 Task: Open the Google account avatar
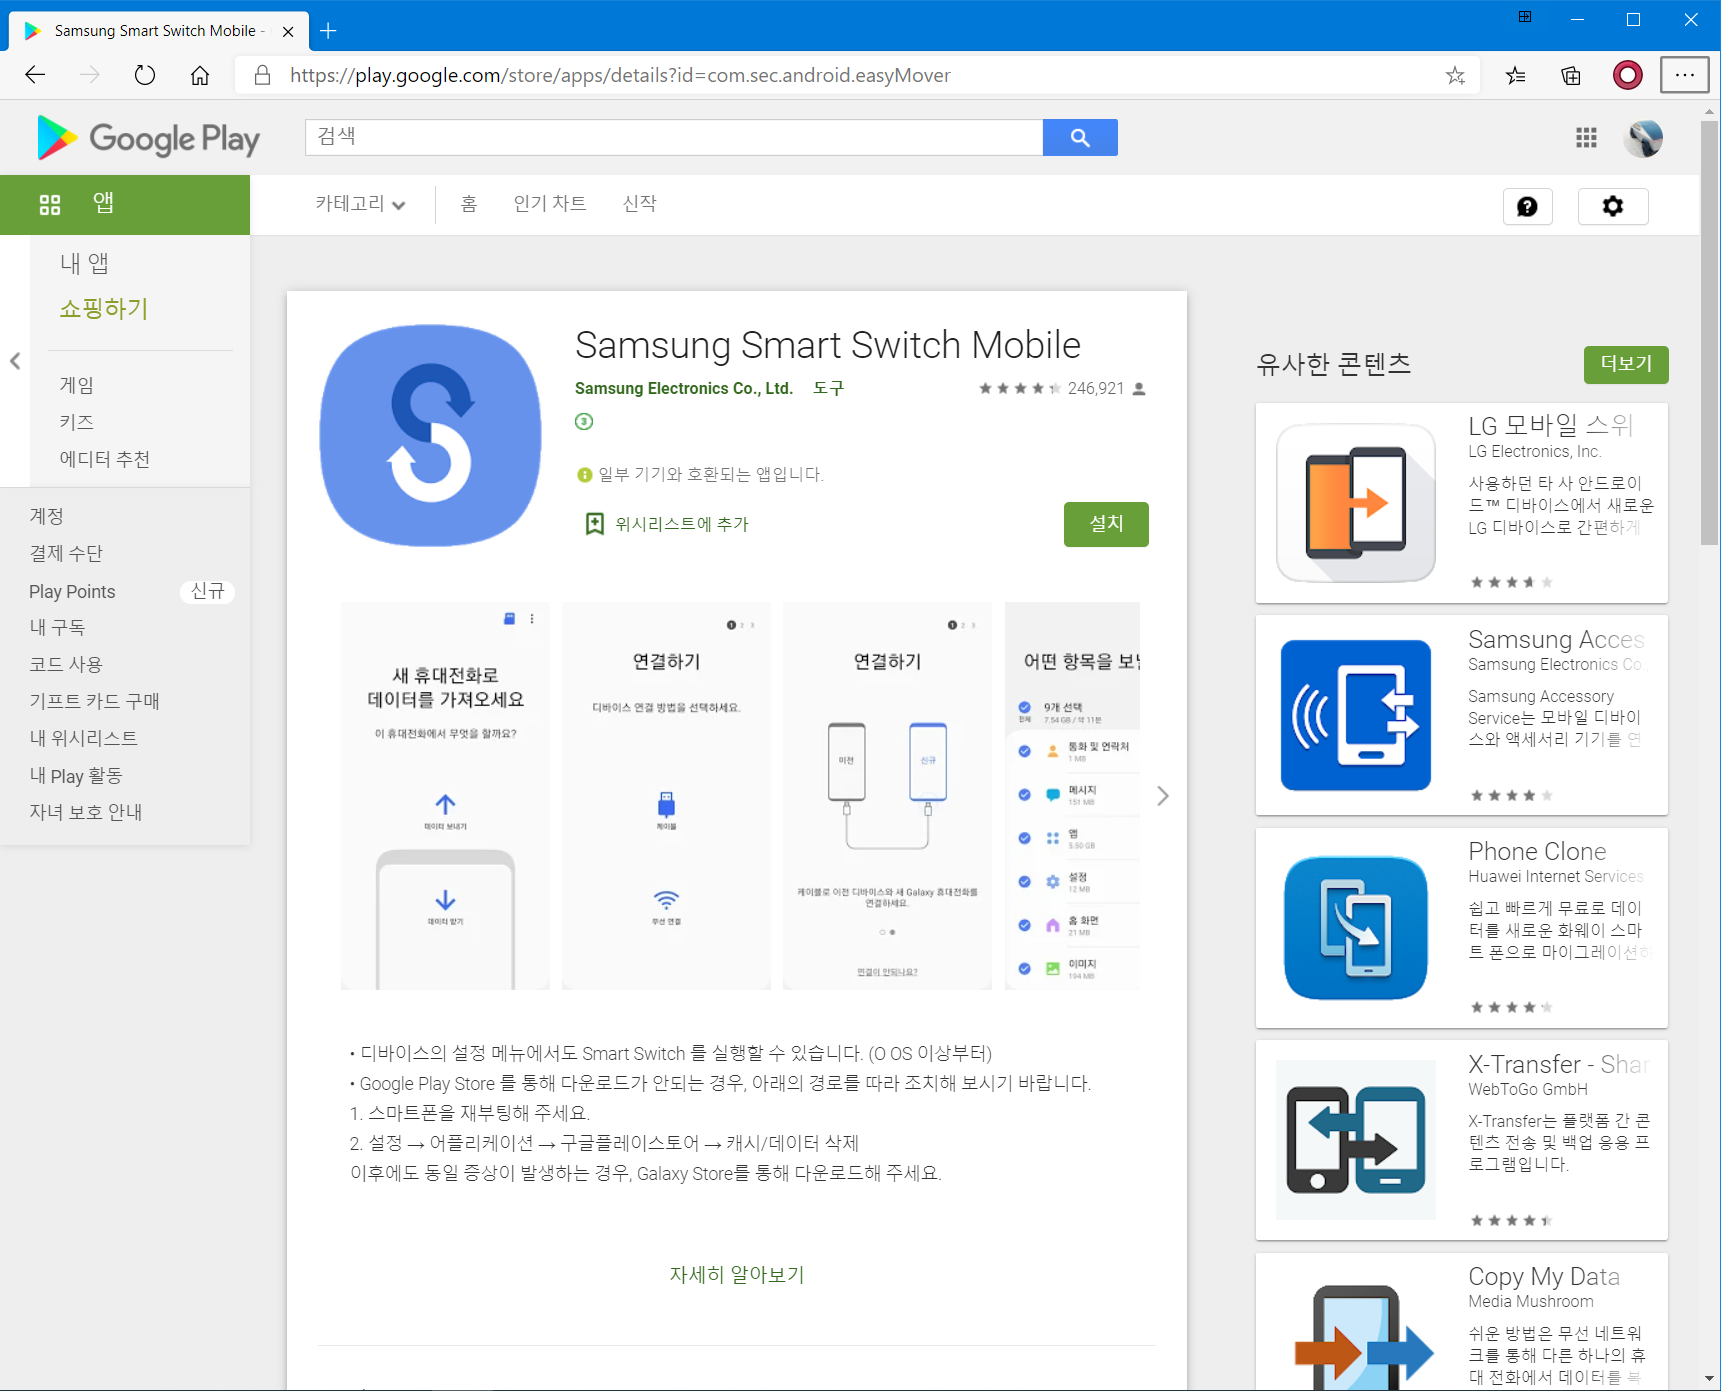[1645, 138]
